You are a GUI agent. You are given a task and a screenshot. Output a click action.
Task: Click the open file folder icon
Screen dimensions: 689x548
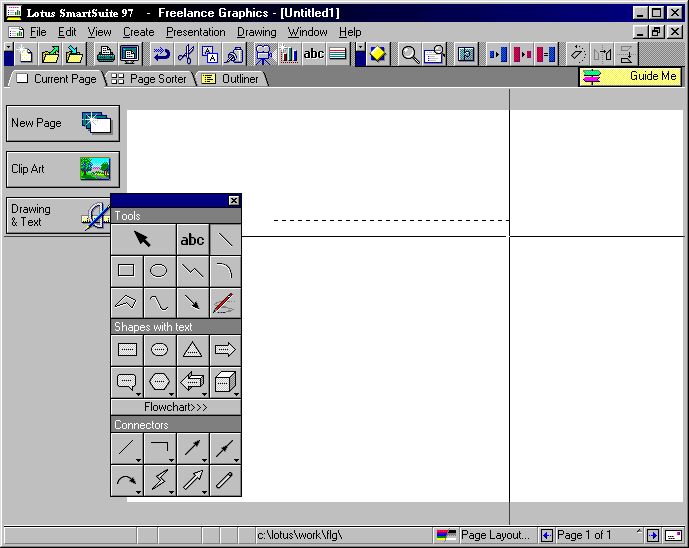click(x=50, y=54)
